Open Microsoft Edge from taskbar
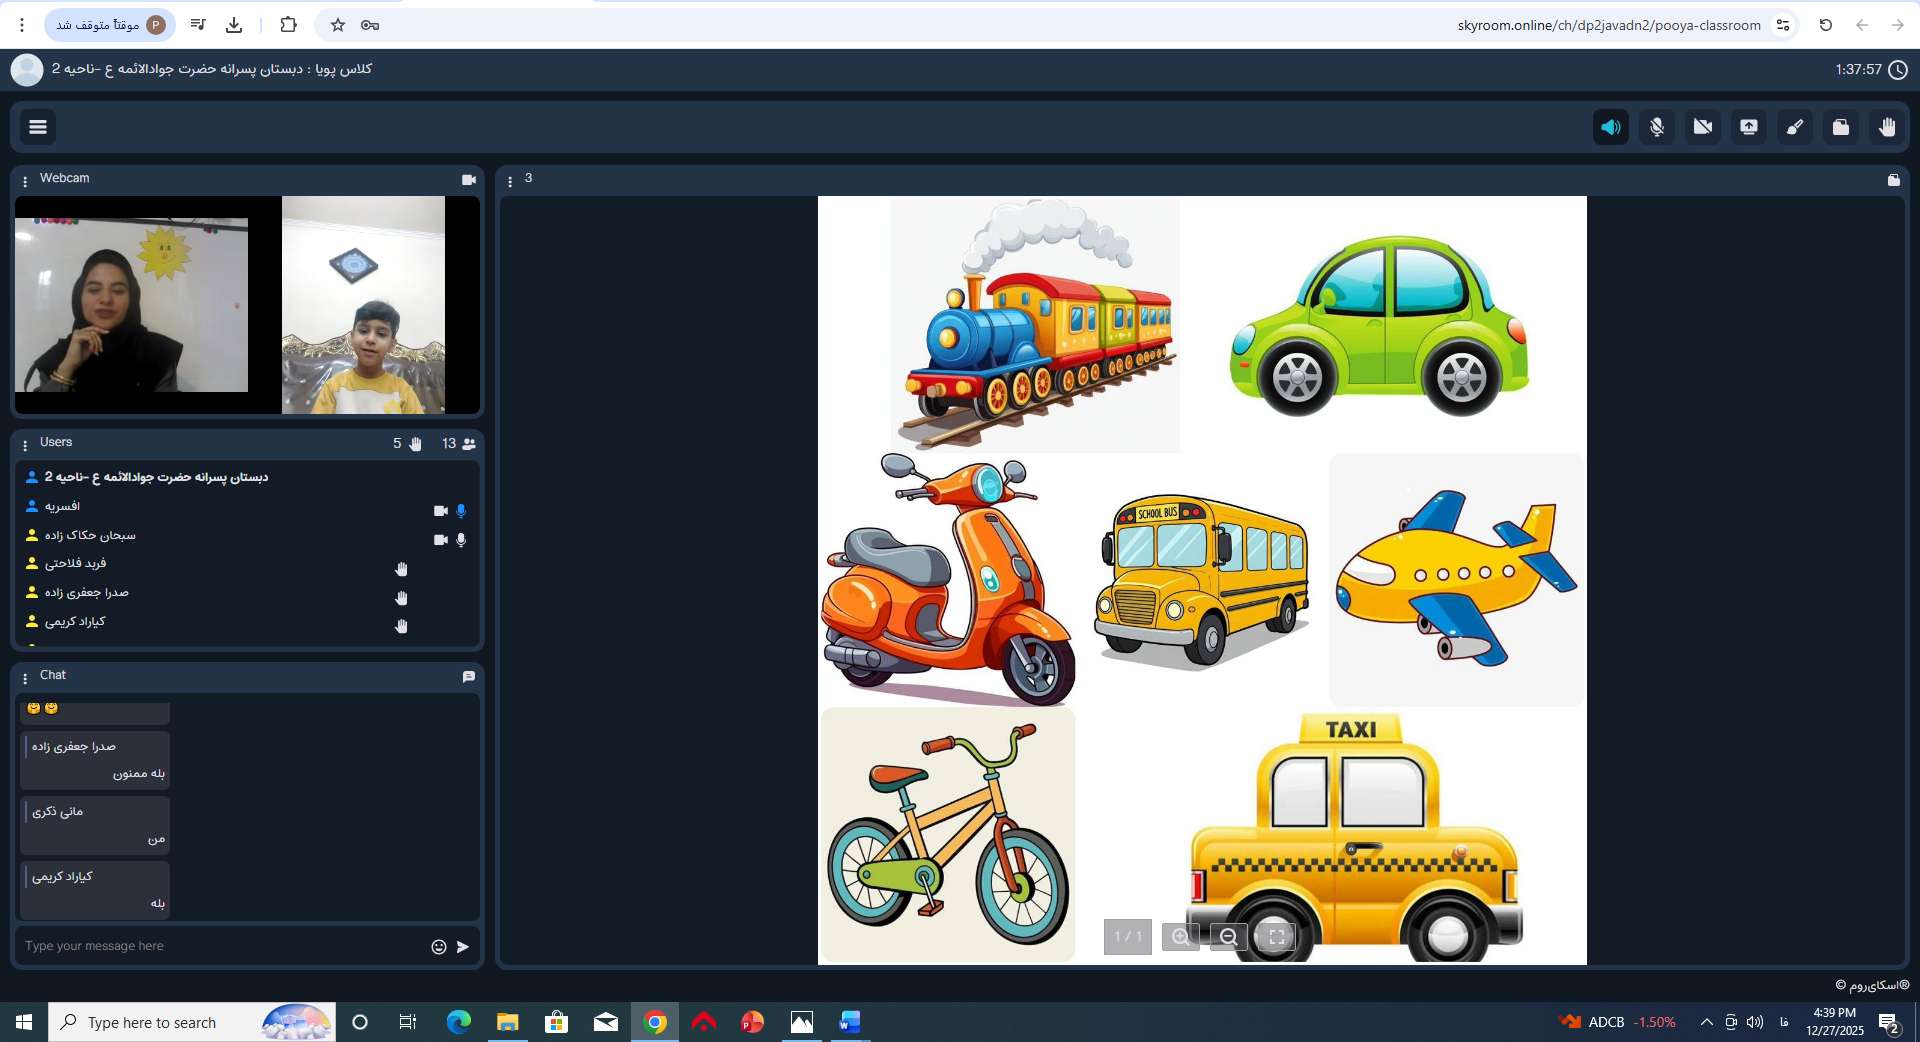Screen dimensions: 1920x1042 click(x=459, y=1022)
